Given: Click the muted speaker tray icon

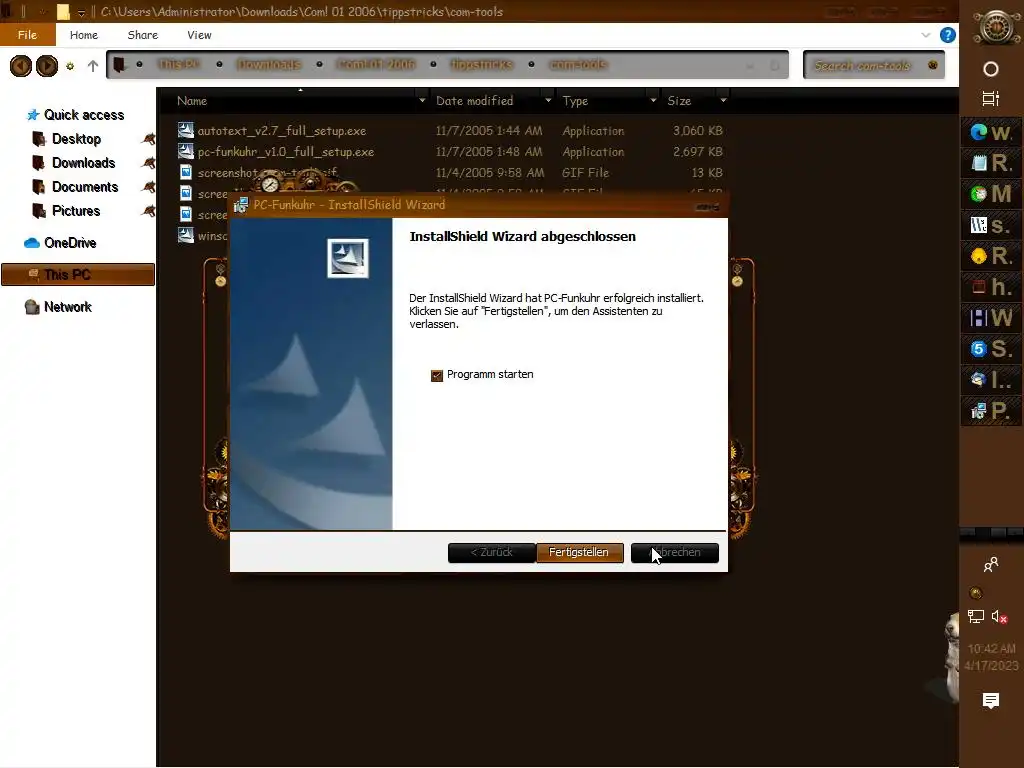Looking at the screenshot, I should (x=999, y=616).
